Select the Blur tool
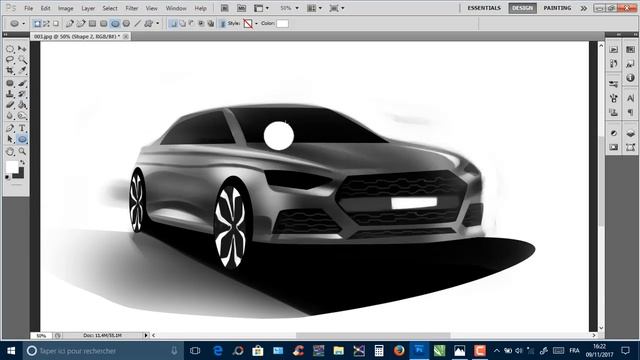Viewport: 640px width, 360px height. tap(10, 116)
